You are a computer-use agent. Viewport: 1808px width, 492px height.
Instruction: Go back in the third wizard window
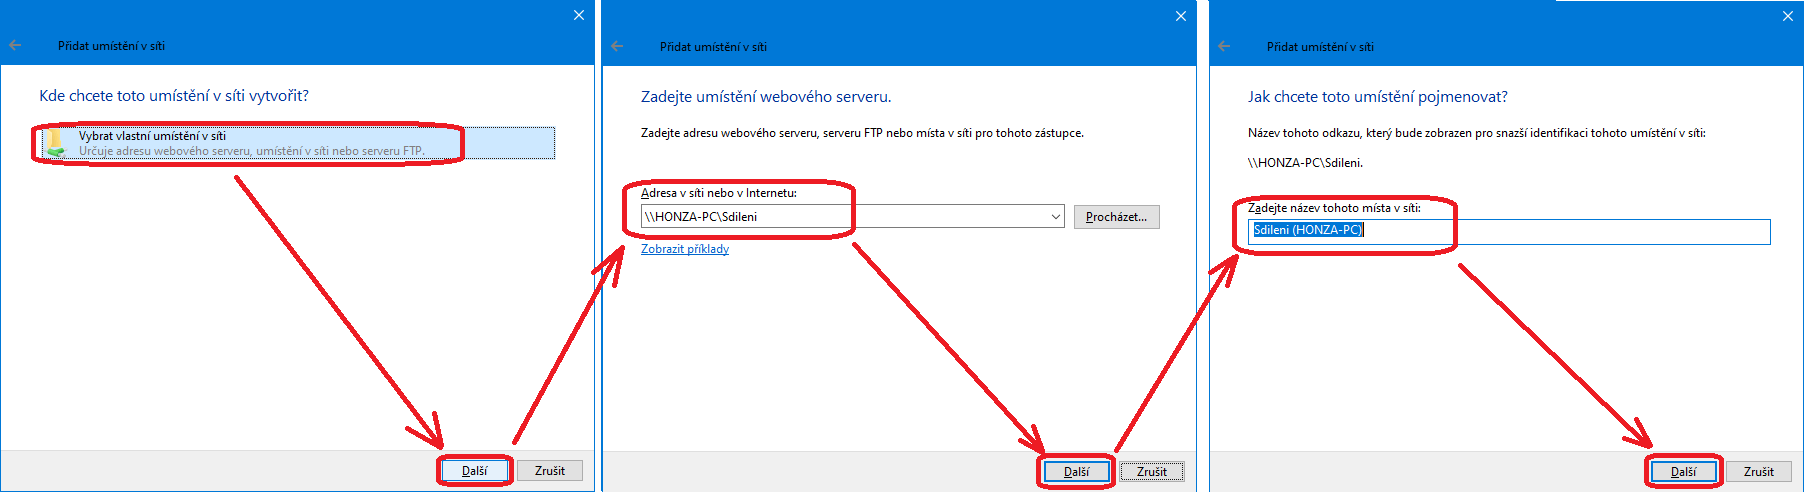click(x=1224, y=46)
